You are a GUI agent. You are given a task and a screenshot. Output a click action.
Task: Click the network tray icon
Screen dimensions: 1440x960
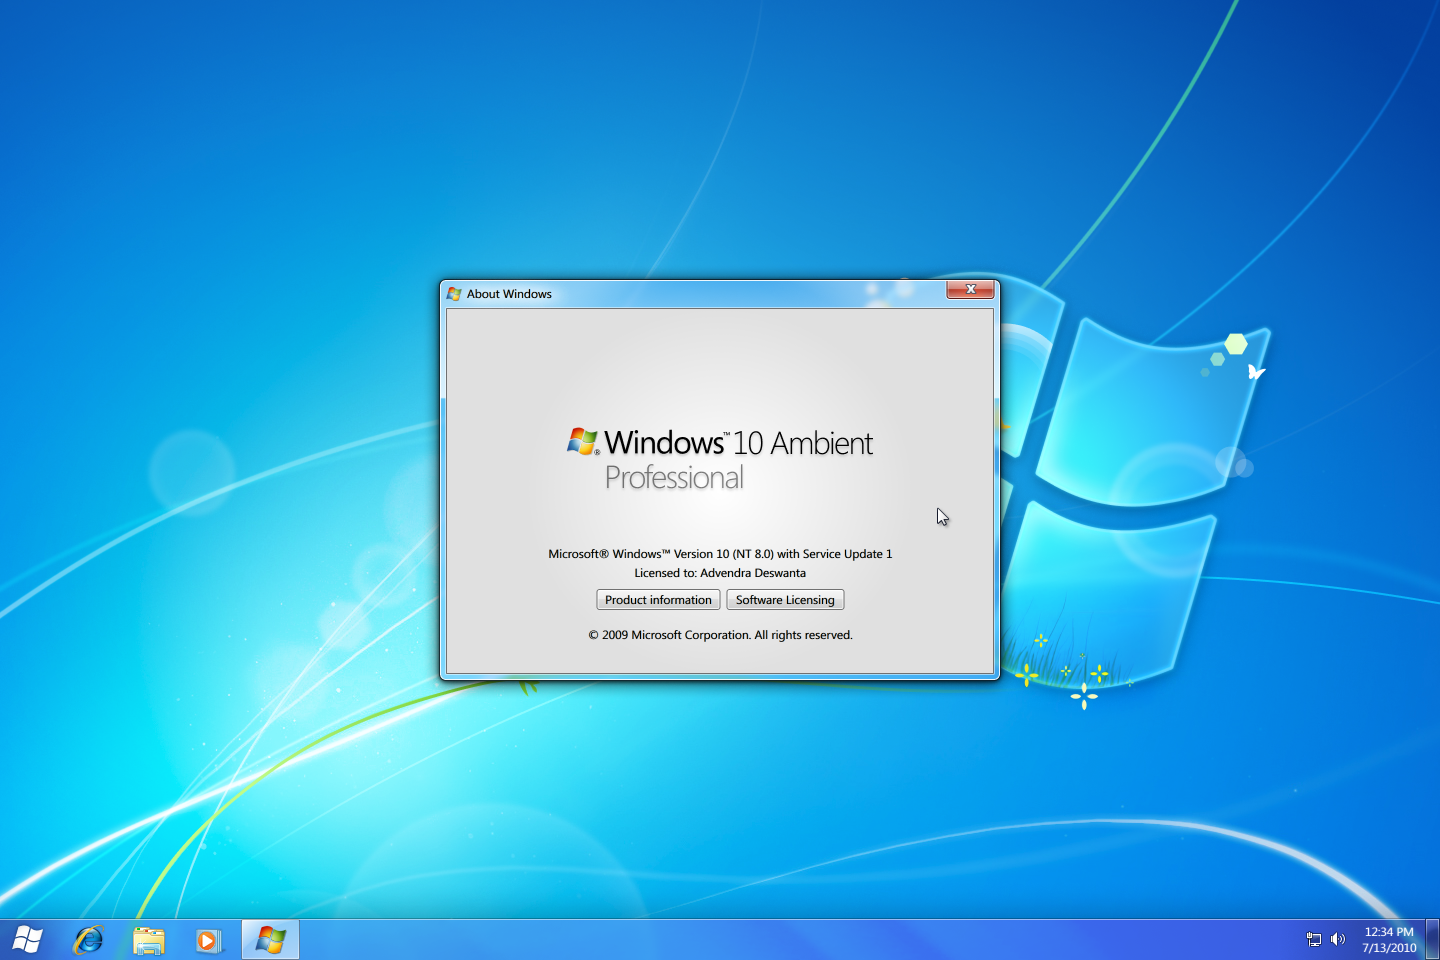point(1314,939)
